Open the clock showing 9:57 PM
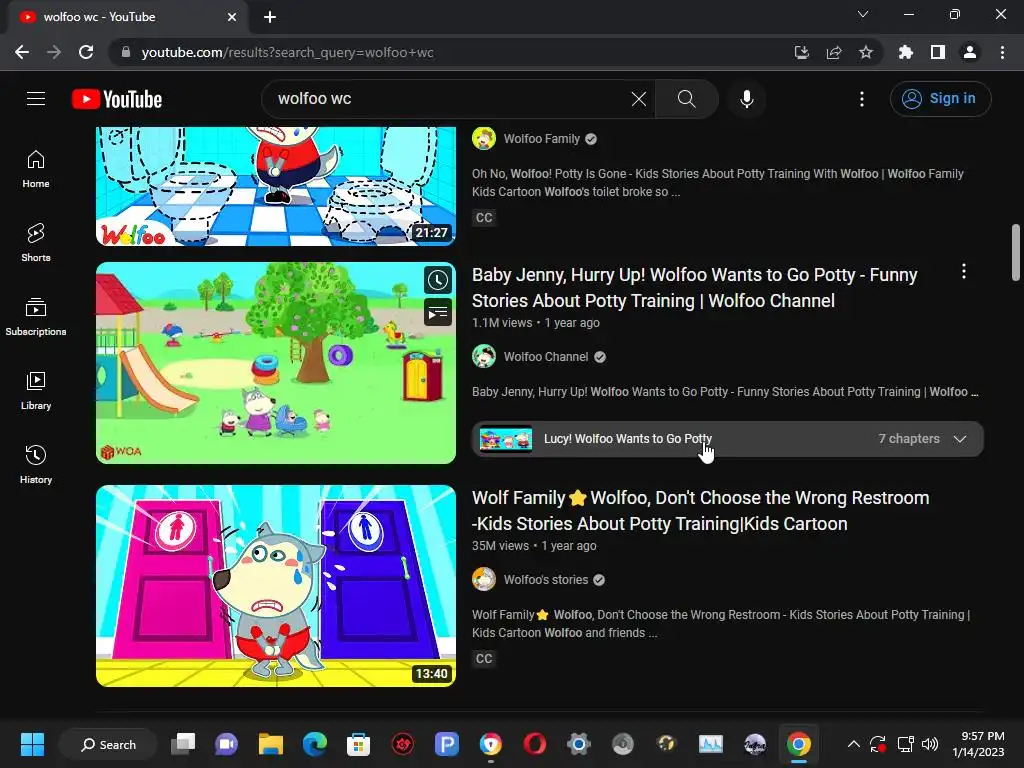This screenshot has width=1024, height=768. click(x=978, y=744)
